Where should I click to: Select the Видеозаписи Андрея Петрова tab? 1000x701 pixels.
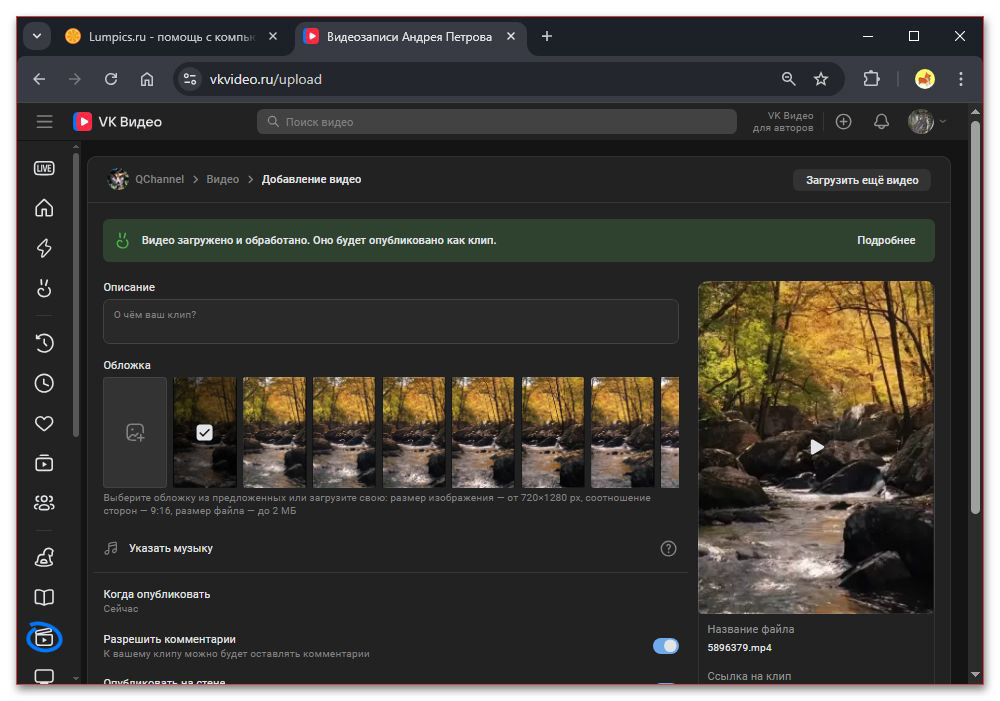[409, 37]
